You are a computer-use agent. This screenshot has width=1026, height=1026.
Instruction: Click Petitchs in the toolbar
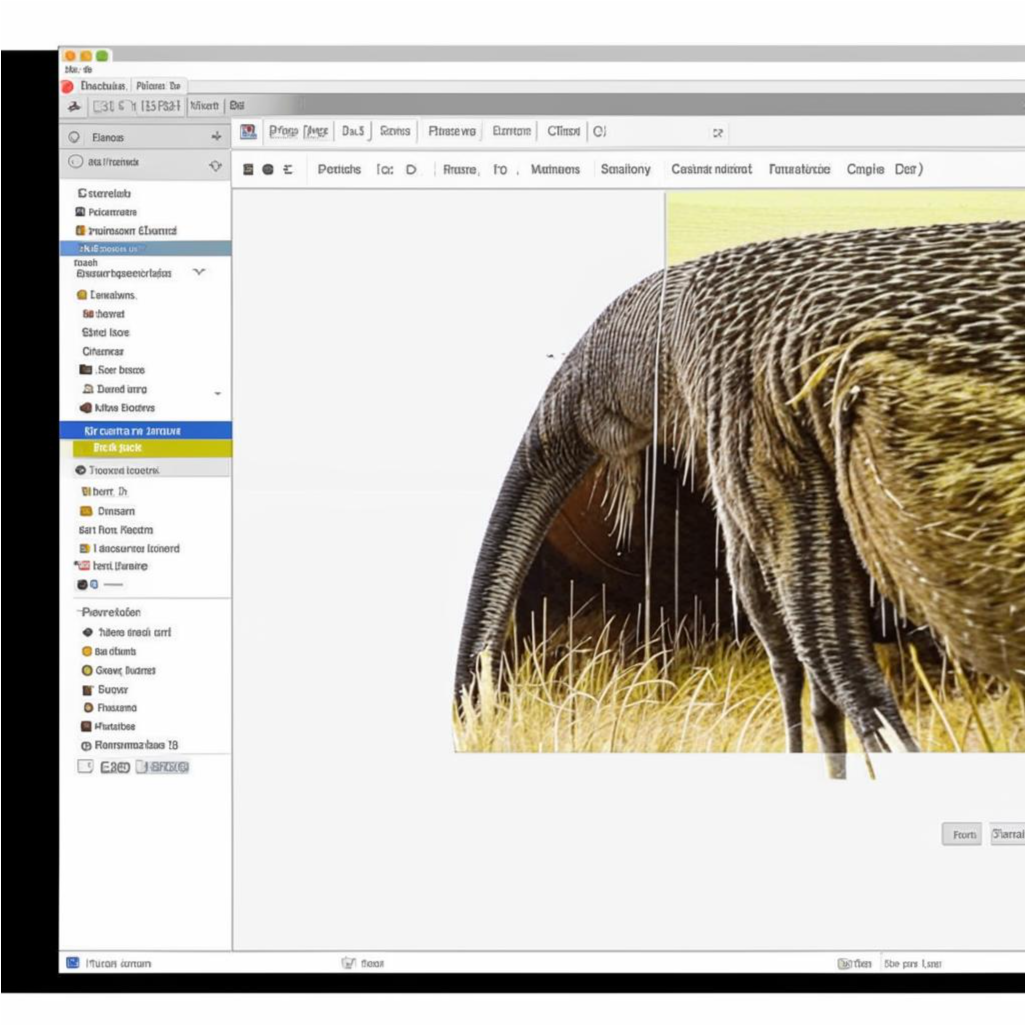(339, 169)
